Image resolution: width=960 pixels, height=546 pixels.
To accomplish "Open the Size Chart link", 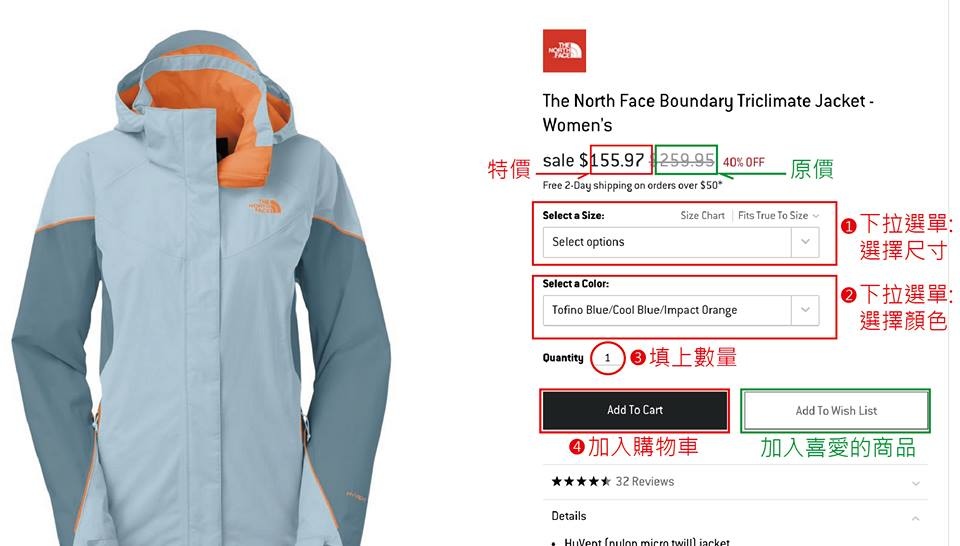I will point(702,215).
